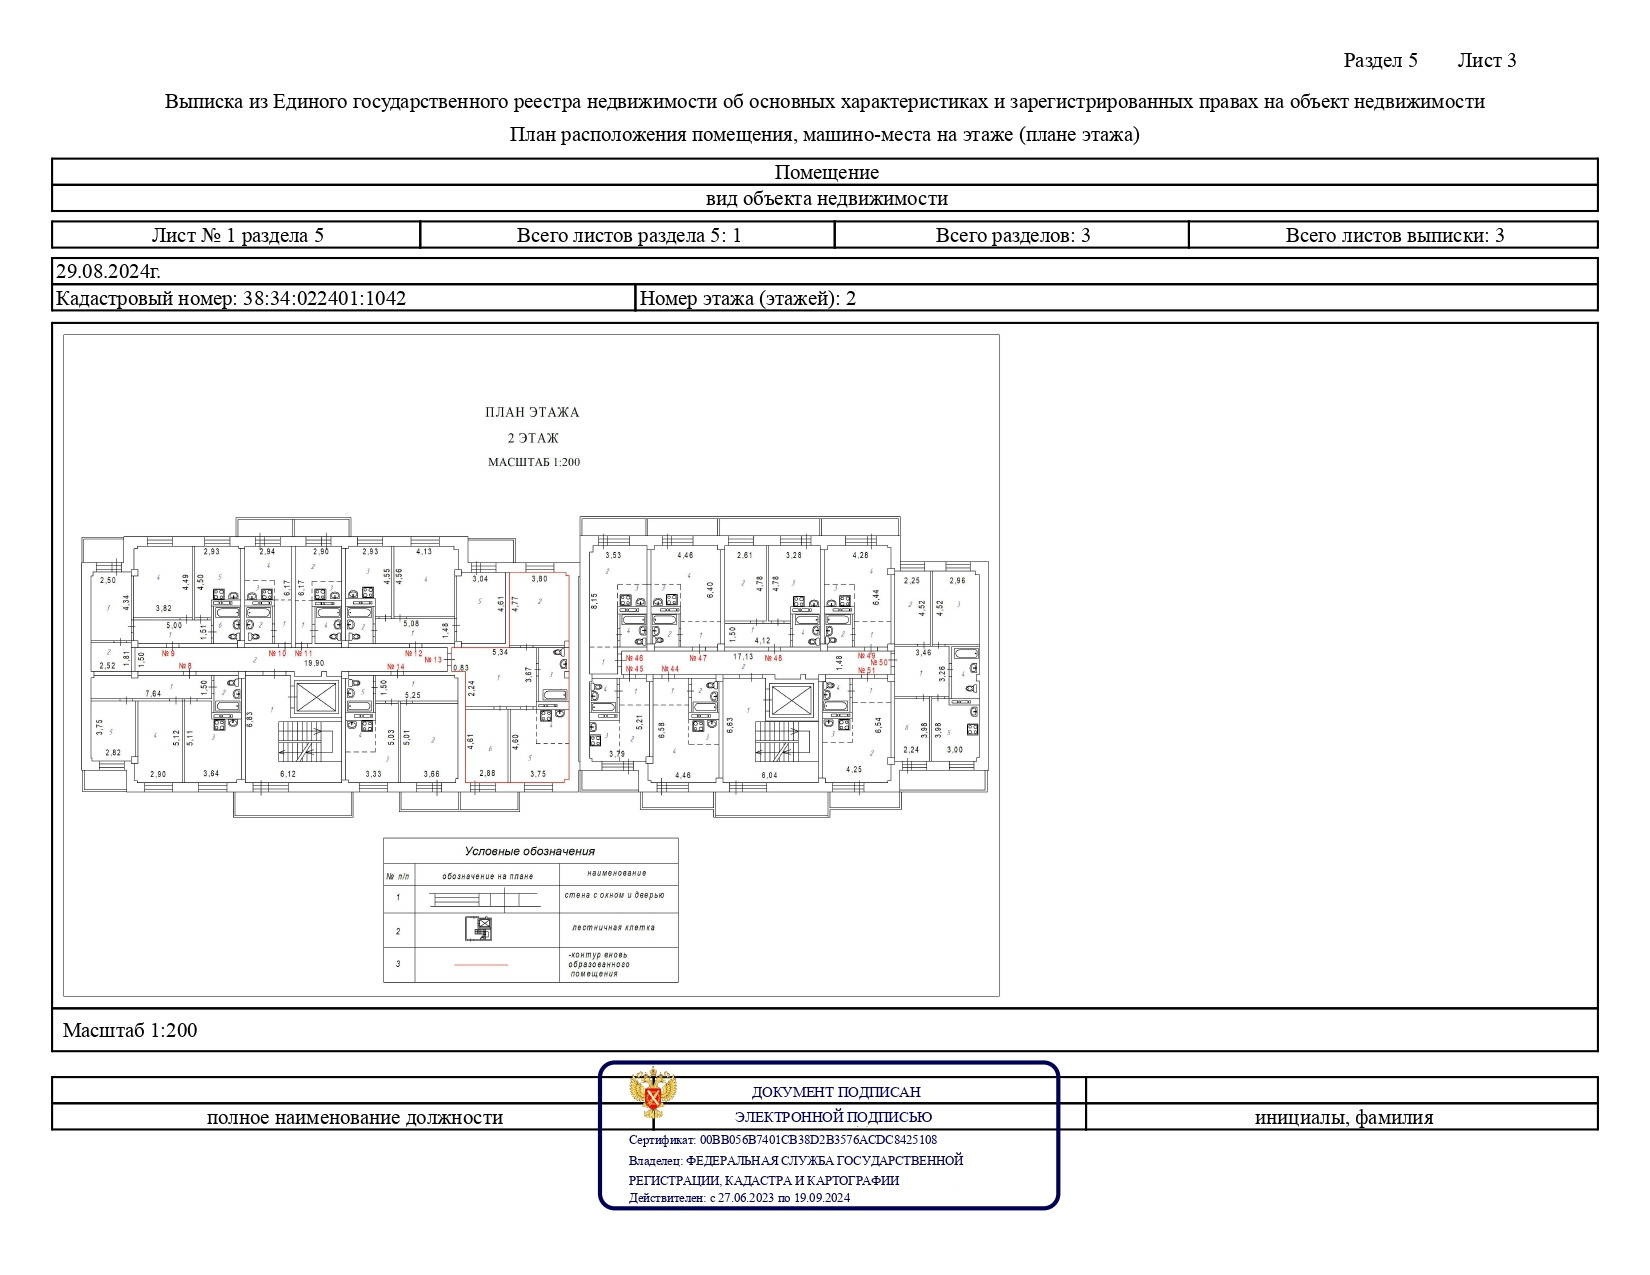Click the wall-with-window symbol in the legend
The image size is (1650, 1275).
(485, 899)
